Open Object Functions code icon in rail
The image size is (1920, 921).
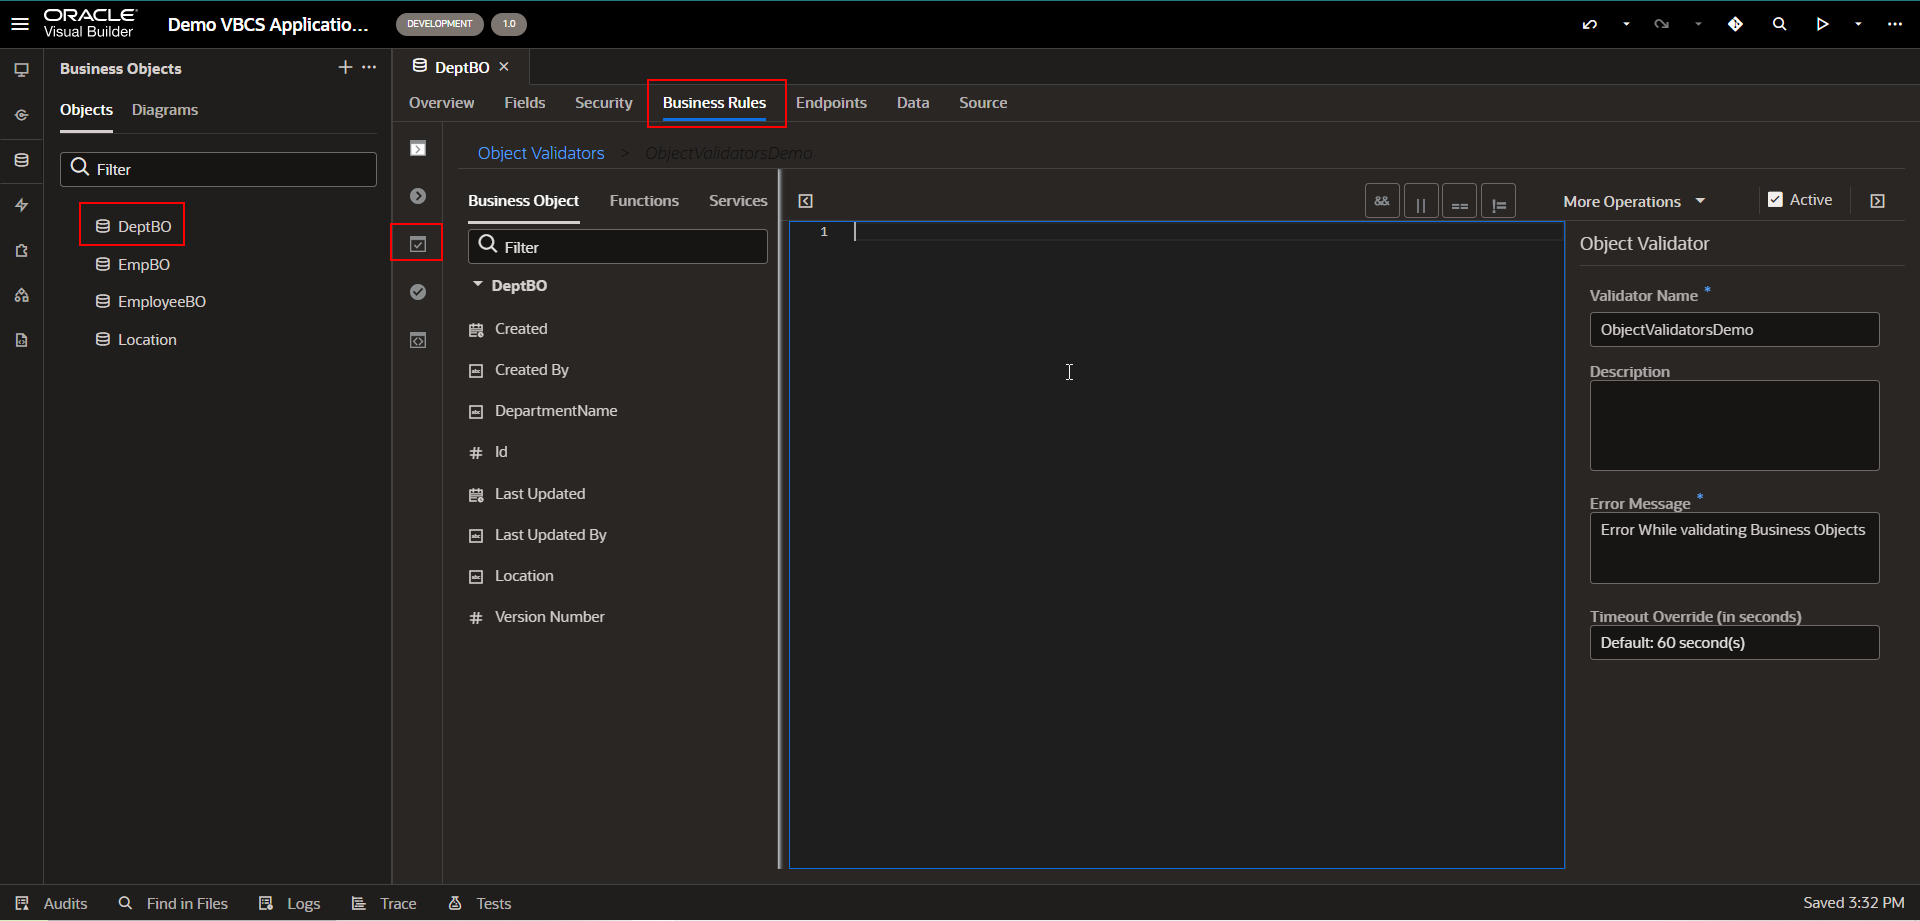418,341
